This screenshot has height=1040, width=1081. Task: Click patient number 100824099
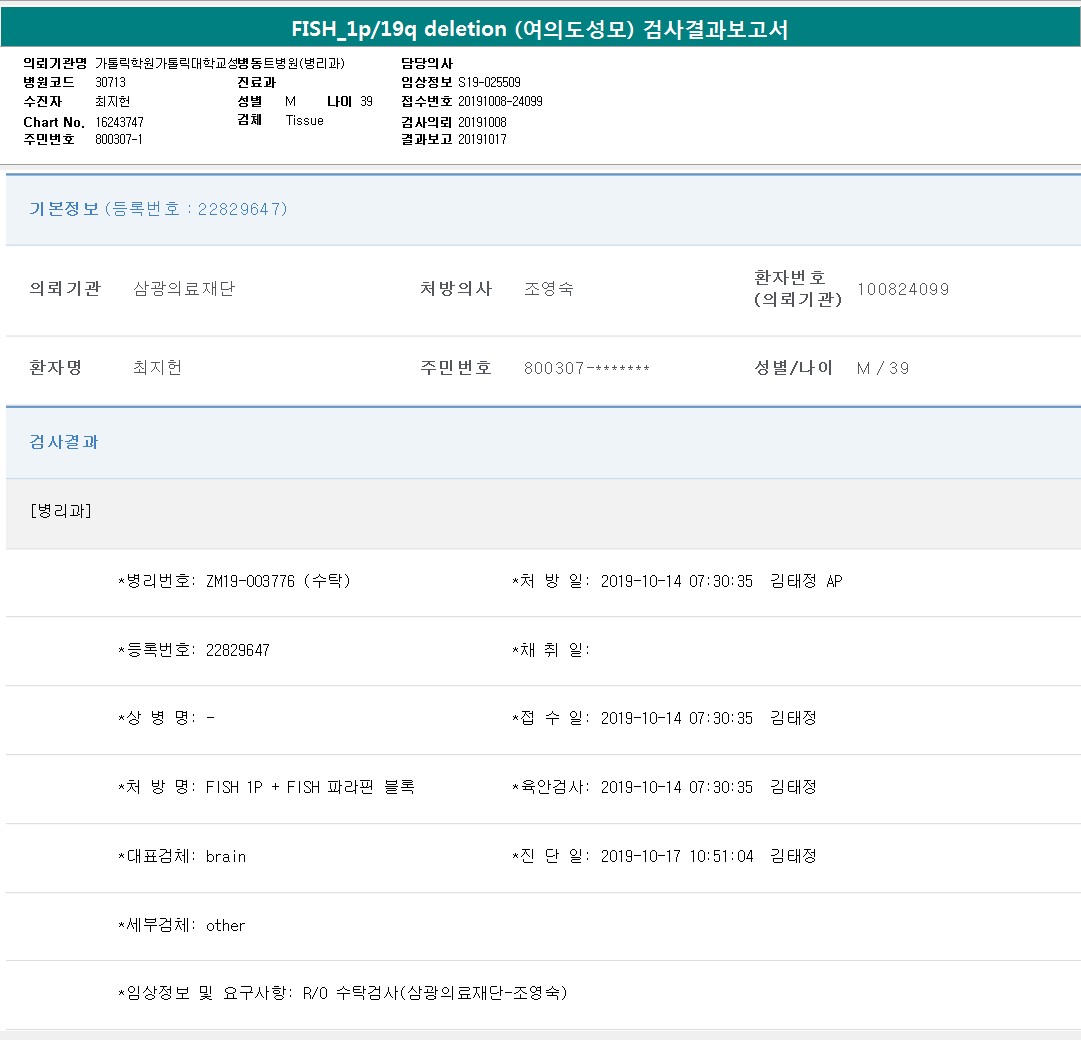(903, 290)
